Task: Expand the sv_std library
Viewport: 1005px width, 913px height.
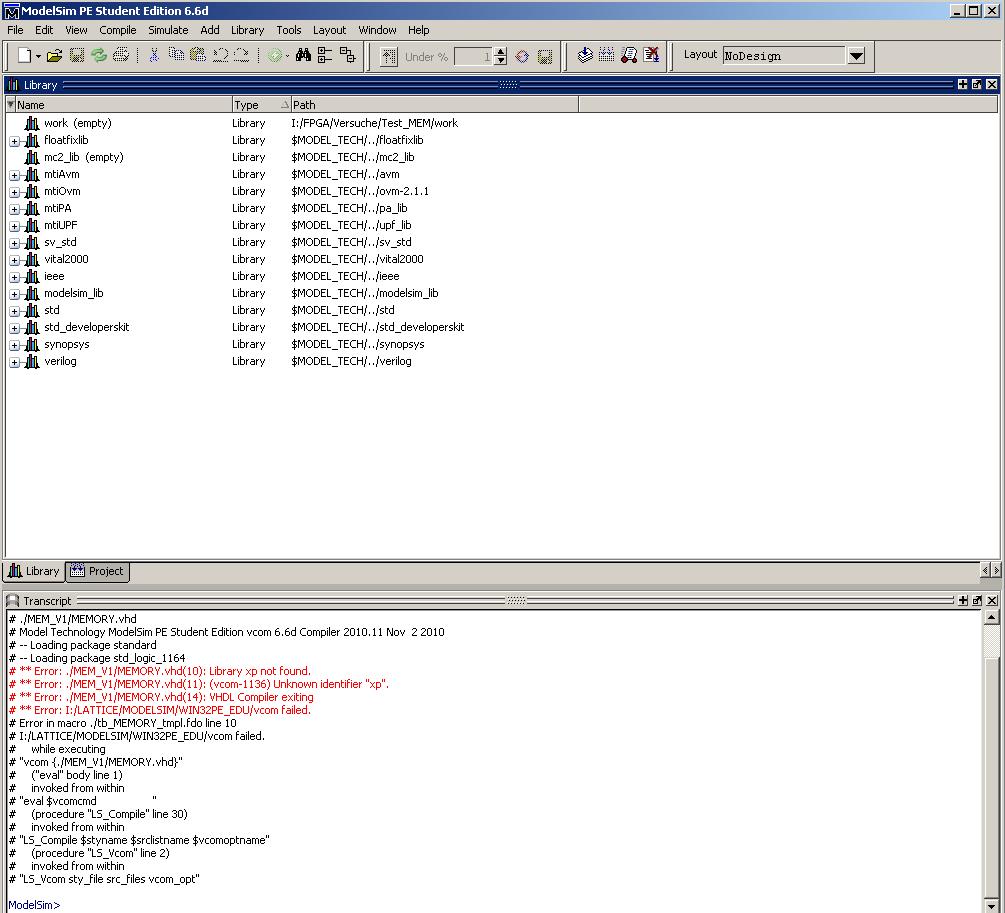Action: 15,243
